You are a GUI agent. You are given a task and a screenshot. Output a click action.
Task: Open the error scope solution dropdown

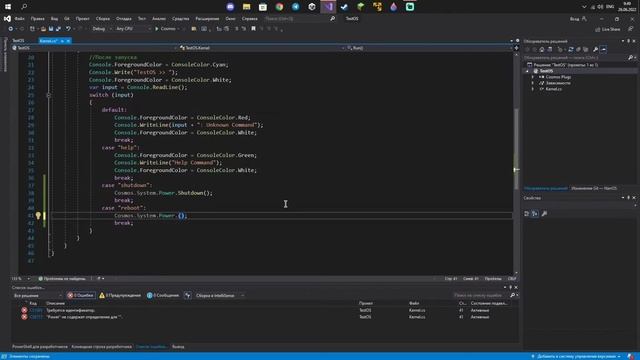pos(37,295)
